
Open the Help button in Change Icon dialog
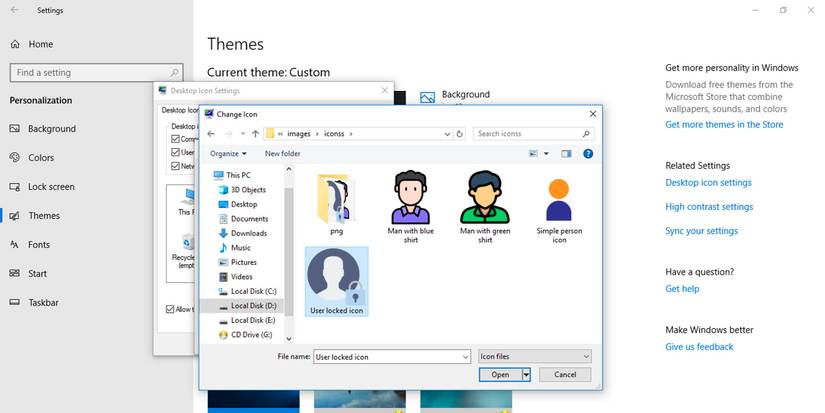point(588,154)
